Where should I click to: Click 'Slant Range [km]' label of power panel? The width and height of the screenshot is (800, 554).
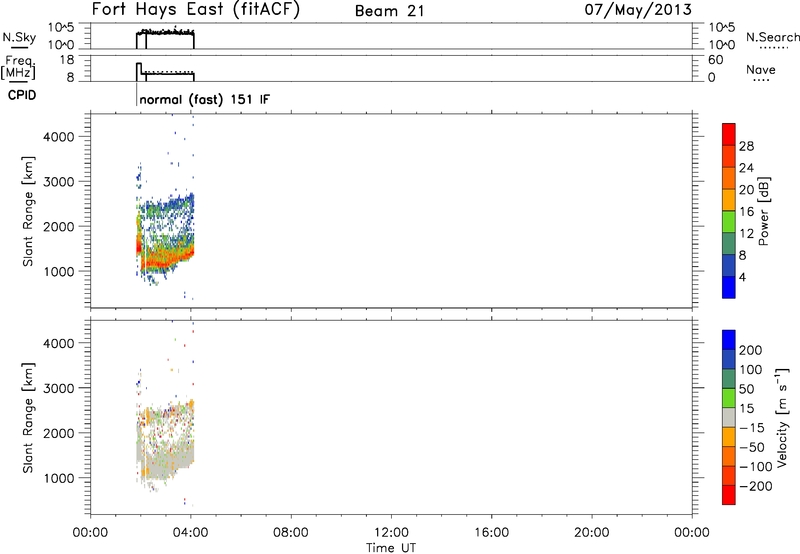[x=28, y=211]
